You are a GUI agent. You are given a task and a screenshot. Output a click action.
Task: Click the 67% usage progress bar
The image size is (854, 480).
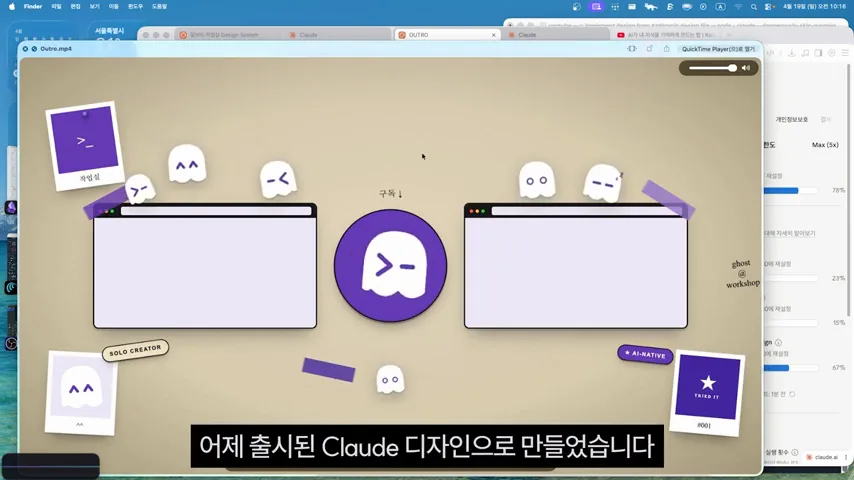(790, 368)
